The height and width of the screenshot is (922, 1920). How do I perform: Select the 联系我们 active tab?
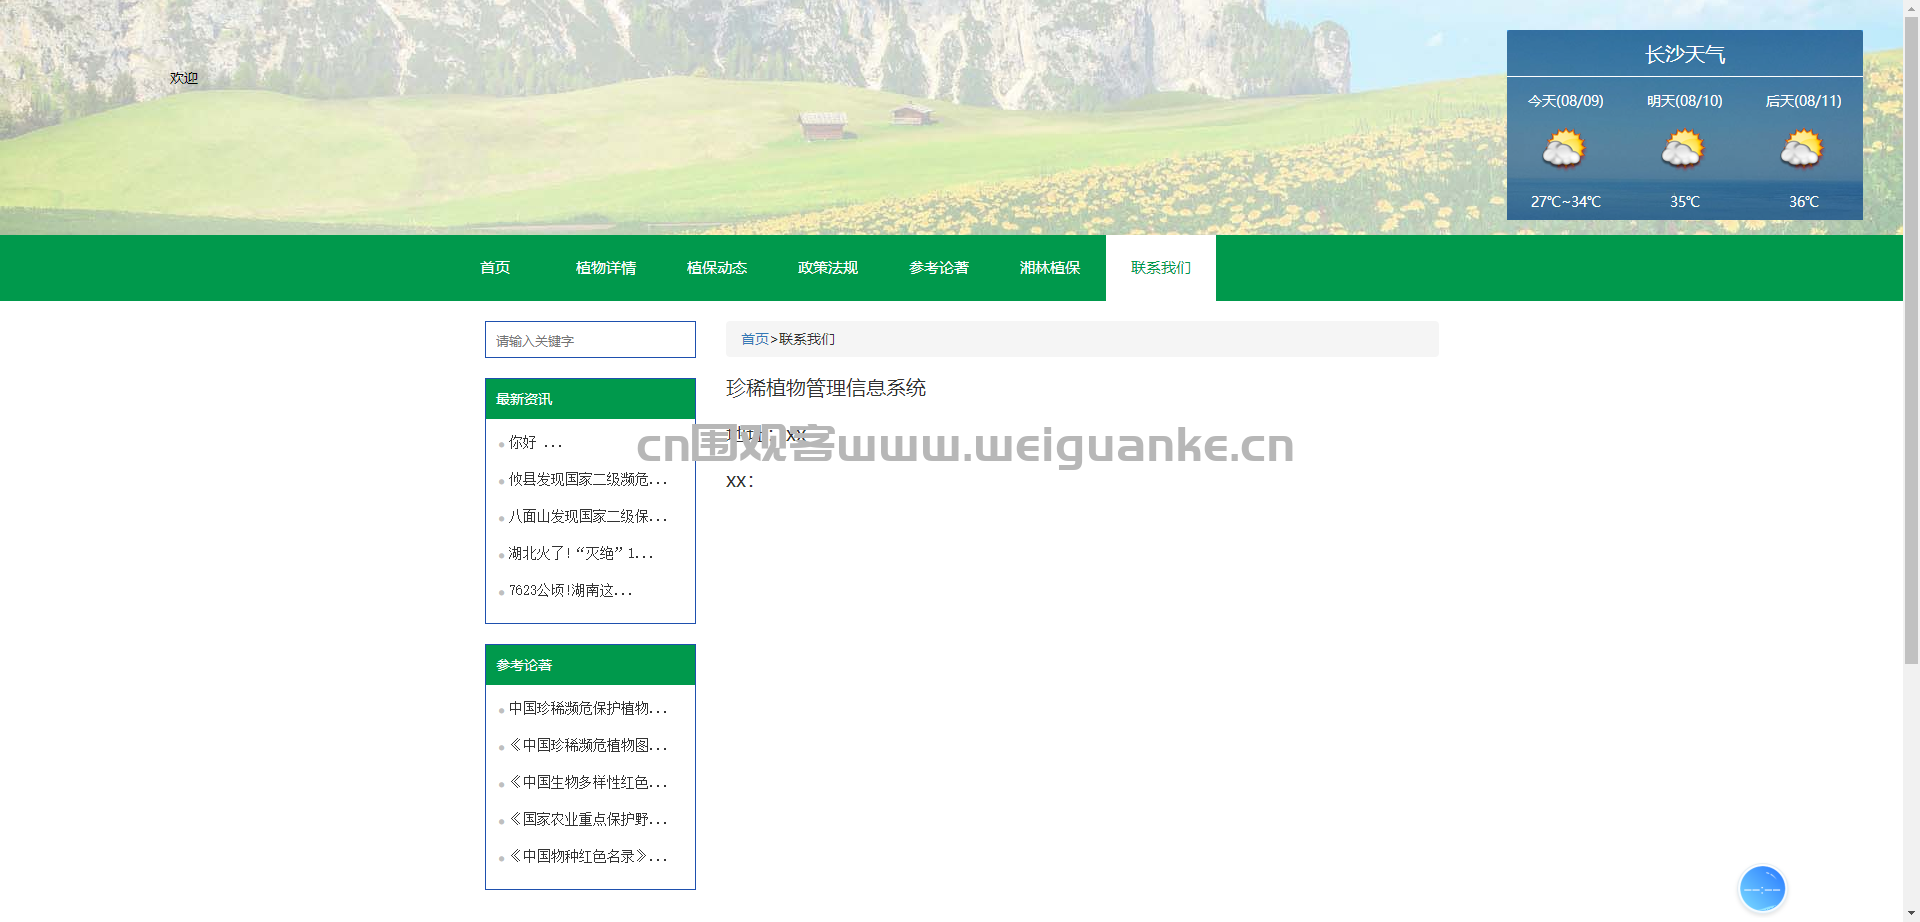tap(1161, 268)
